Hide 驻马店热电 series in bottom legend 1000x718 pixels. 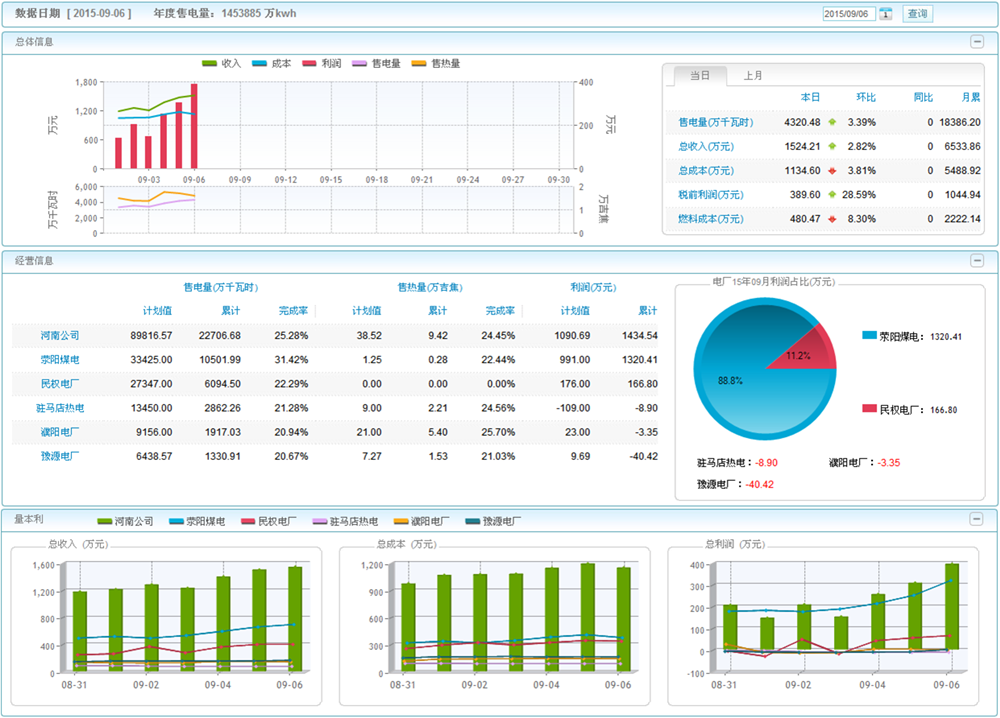tap(320, 521)
